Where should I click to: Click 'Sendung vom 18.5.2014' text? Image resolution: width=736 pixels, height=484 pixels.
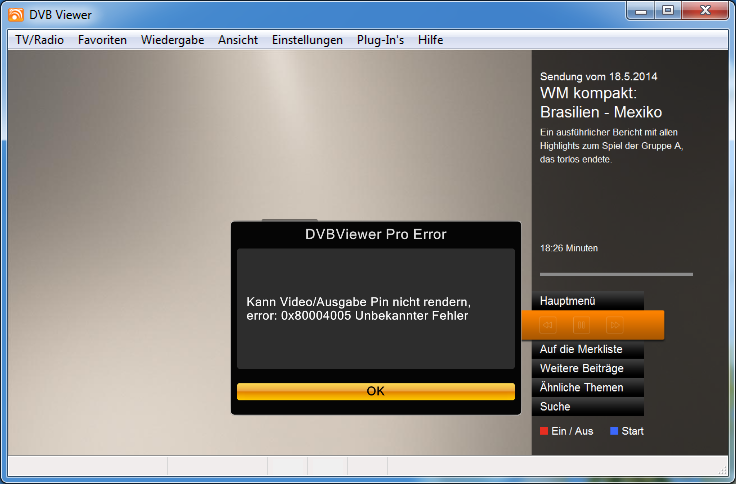pos(598,77)
